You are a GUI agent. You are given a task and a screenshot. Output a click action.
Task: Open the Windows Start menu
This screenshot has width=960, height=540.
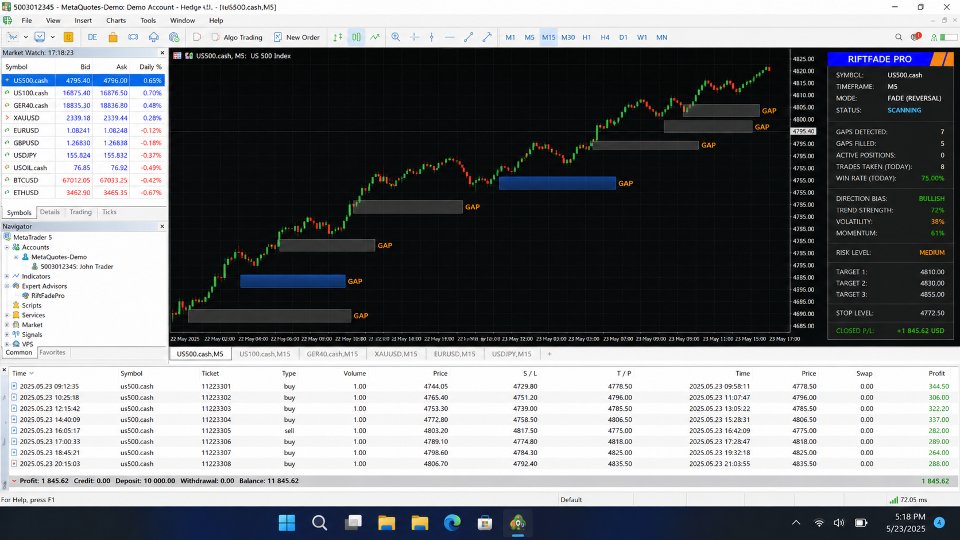point(287,523)
